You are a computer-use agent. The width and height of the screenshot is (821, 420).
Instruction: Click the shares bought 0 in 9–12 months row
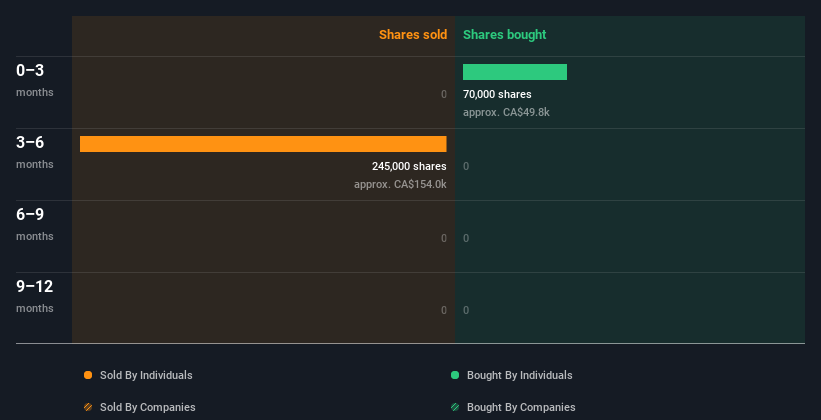(466, 310)
